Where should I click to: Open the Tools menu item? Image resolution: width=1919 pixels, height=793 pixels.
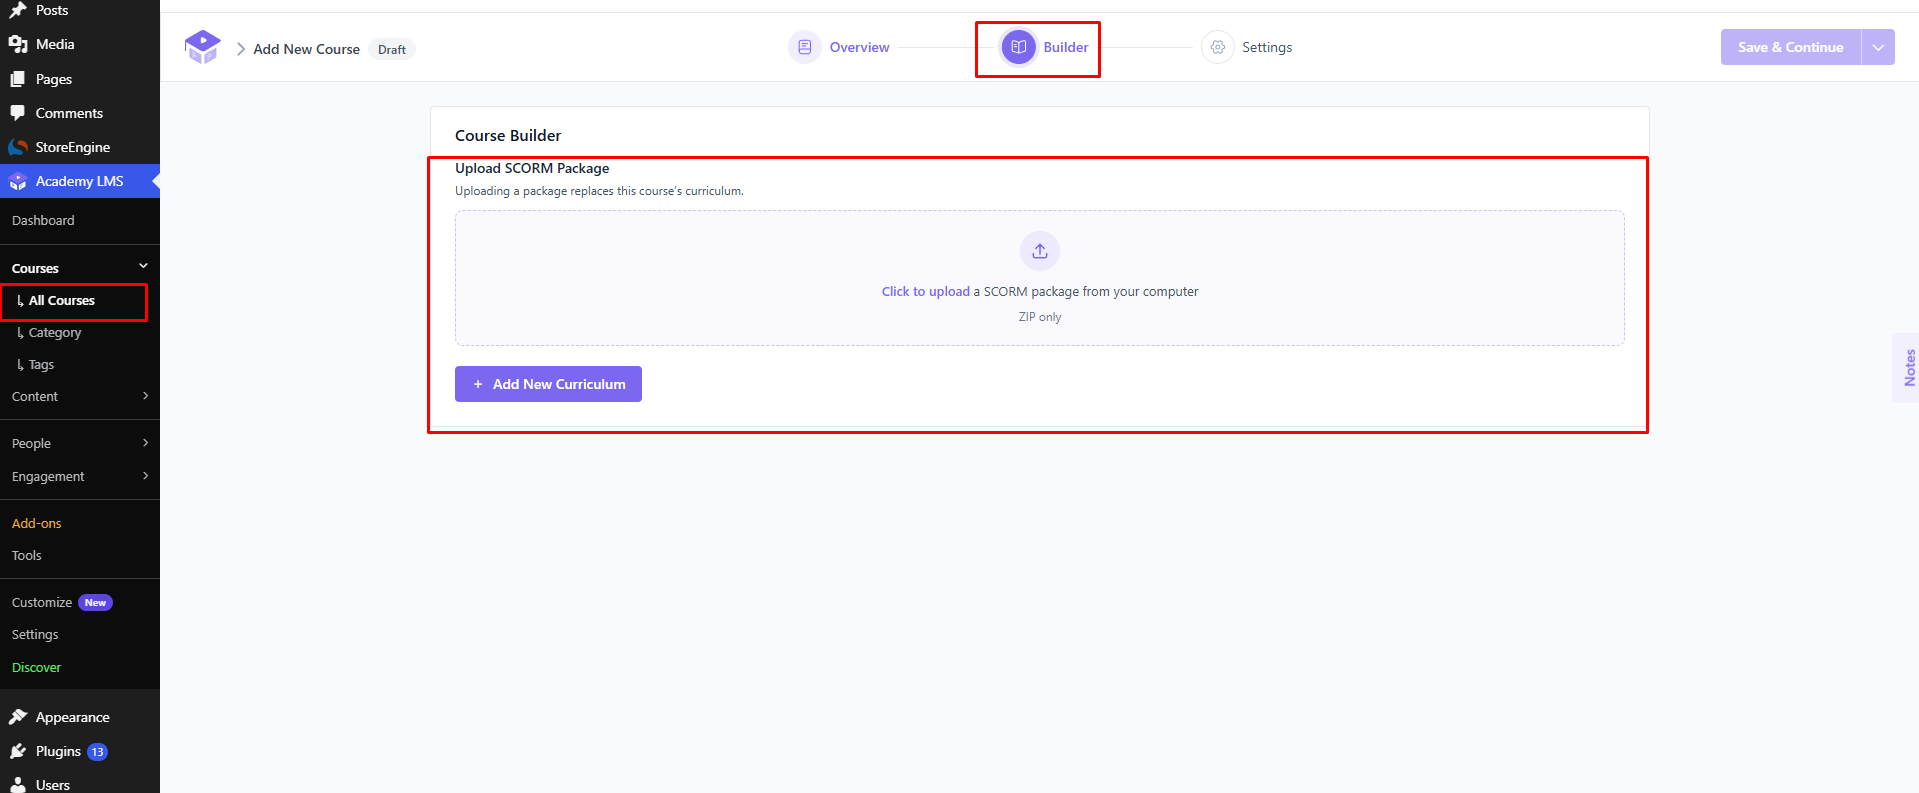tap(27, 555)
